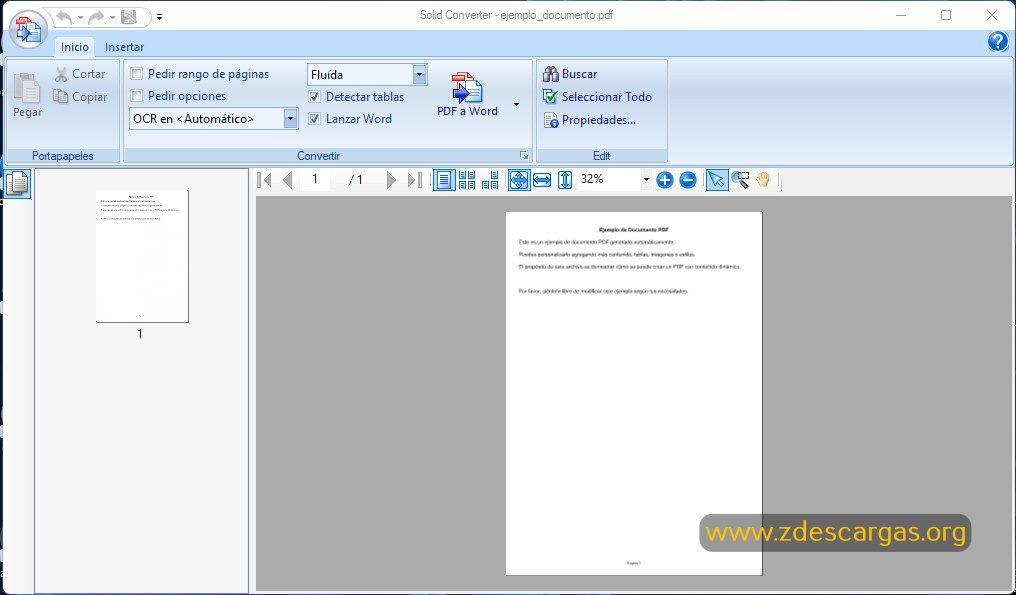Click the current page number field

coord(316,180)
